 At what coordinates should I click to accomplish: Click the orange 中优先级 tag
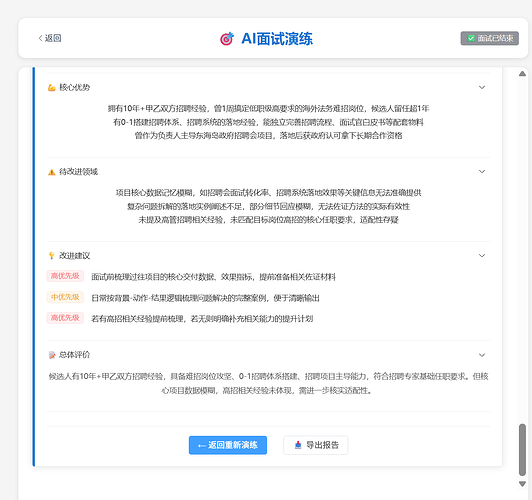click(x=65, y=297)
